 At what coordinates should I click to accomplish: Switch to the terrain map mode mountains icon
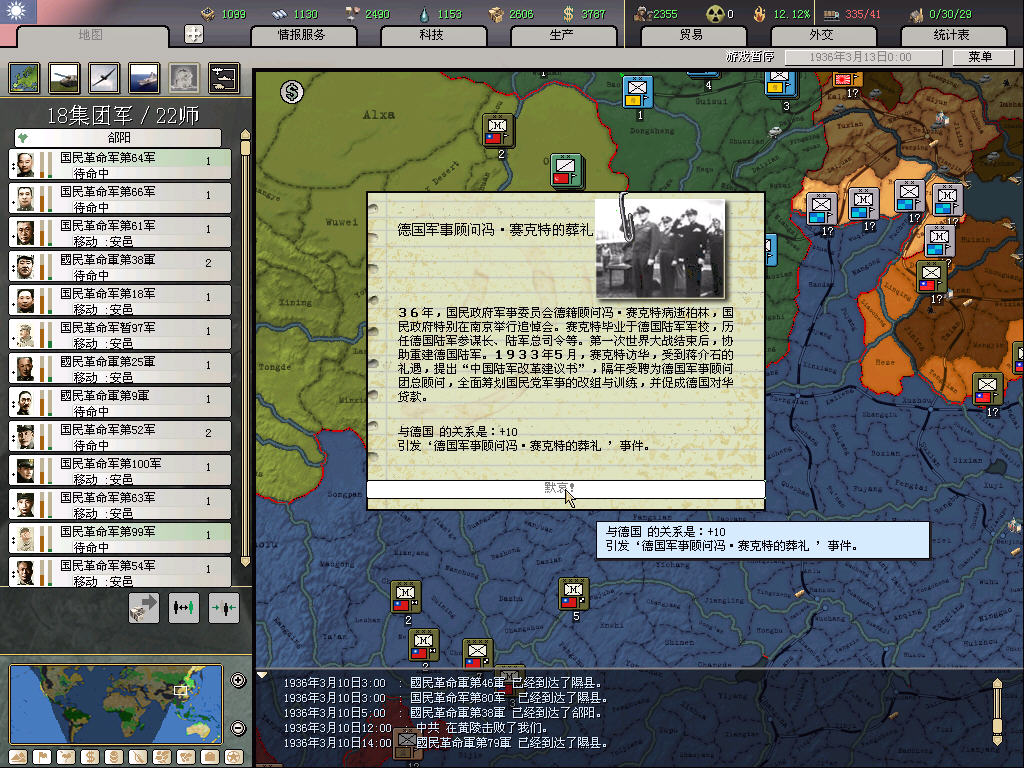tap(18, 758)
